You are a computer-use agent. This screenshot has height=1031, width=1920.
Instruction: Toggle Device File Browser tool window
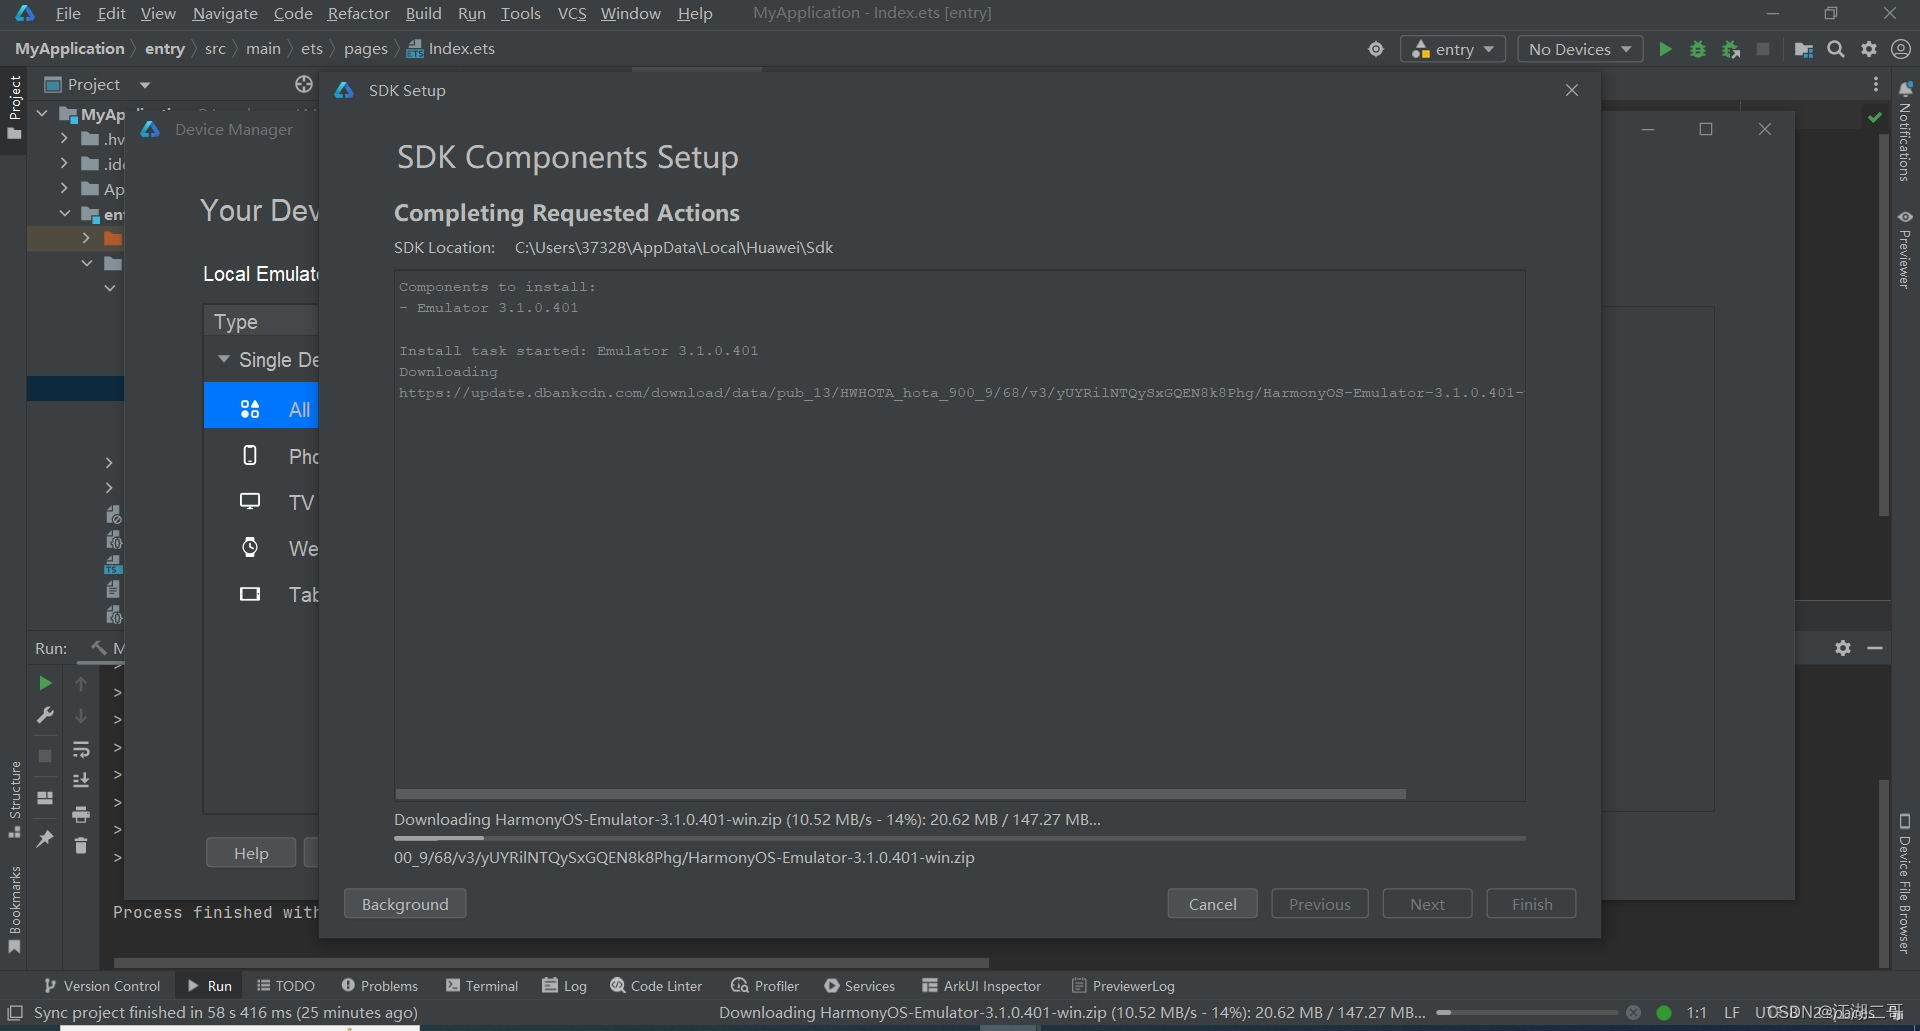(1905, 884)
